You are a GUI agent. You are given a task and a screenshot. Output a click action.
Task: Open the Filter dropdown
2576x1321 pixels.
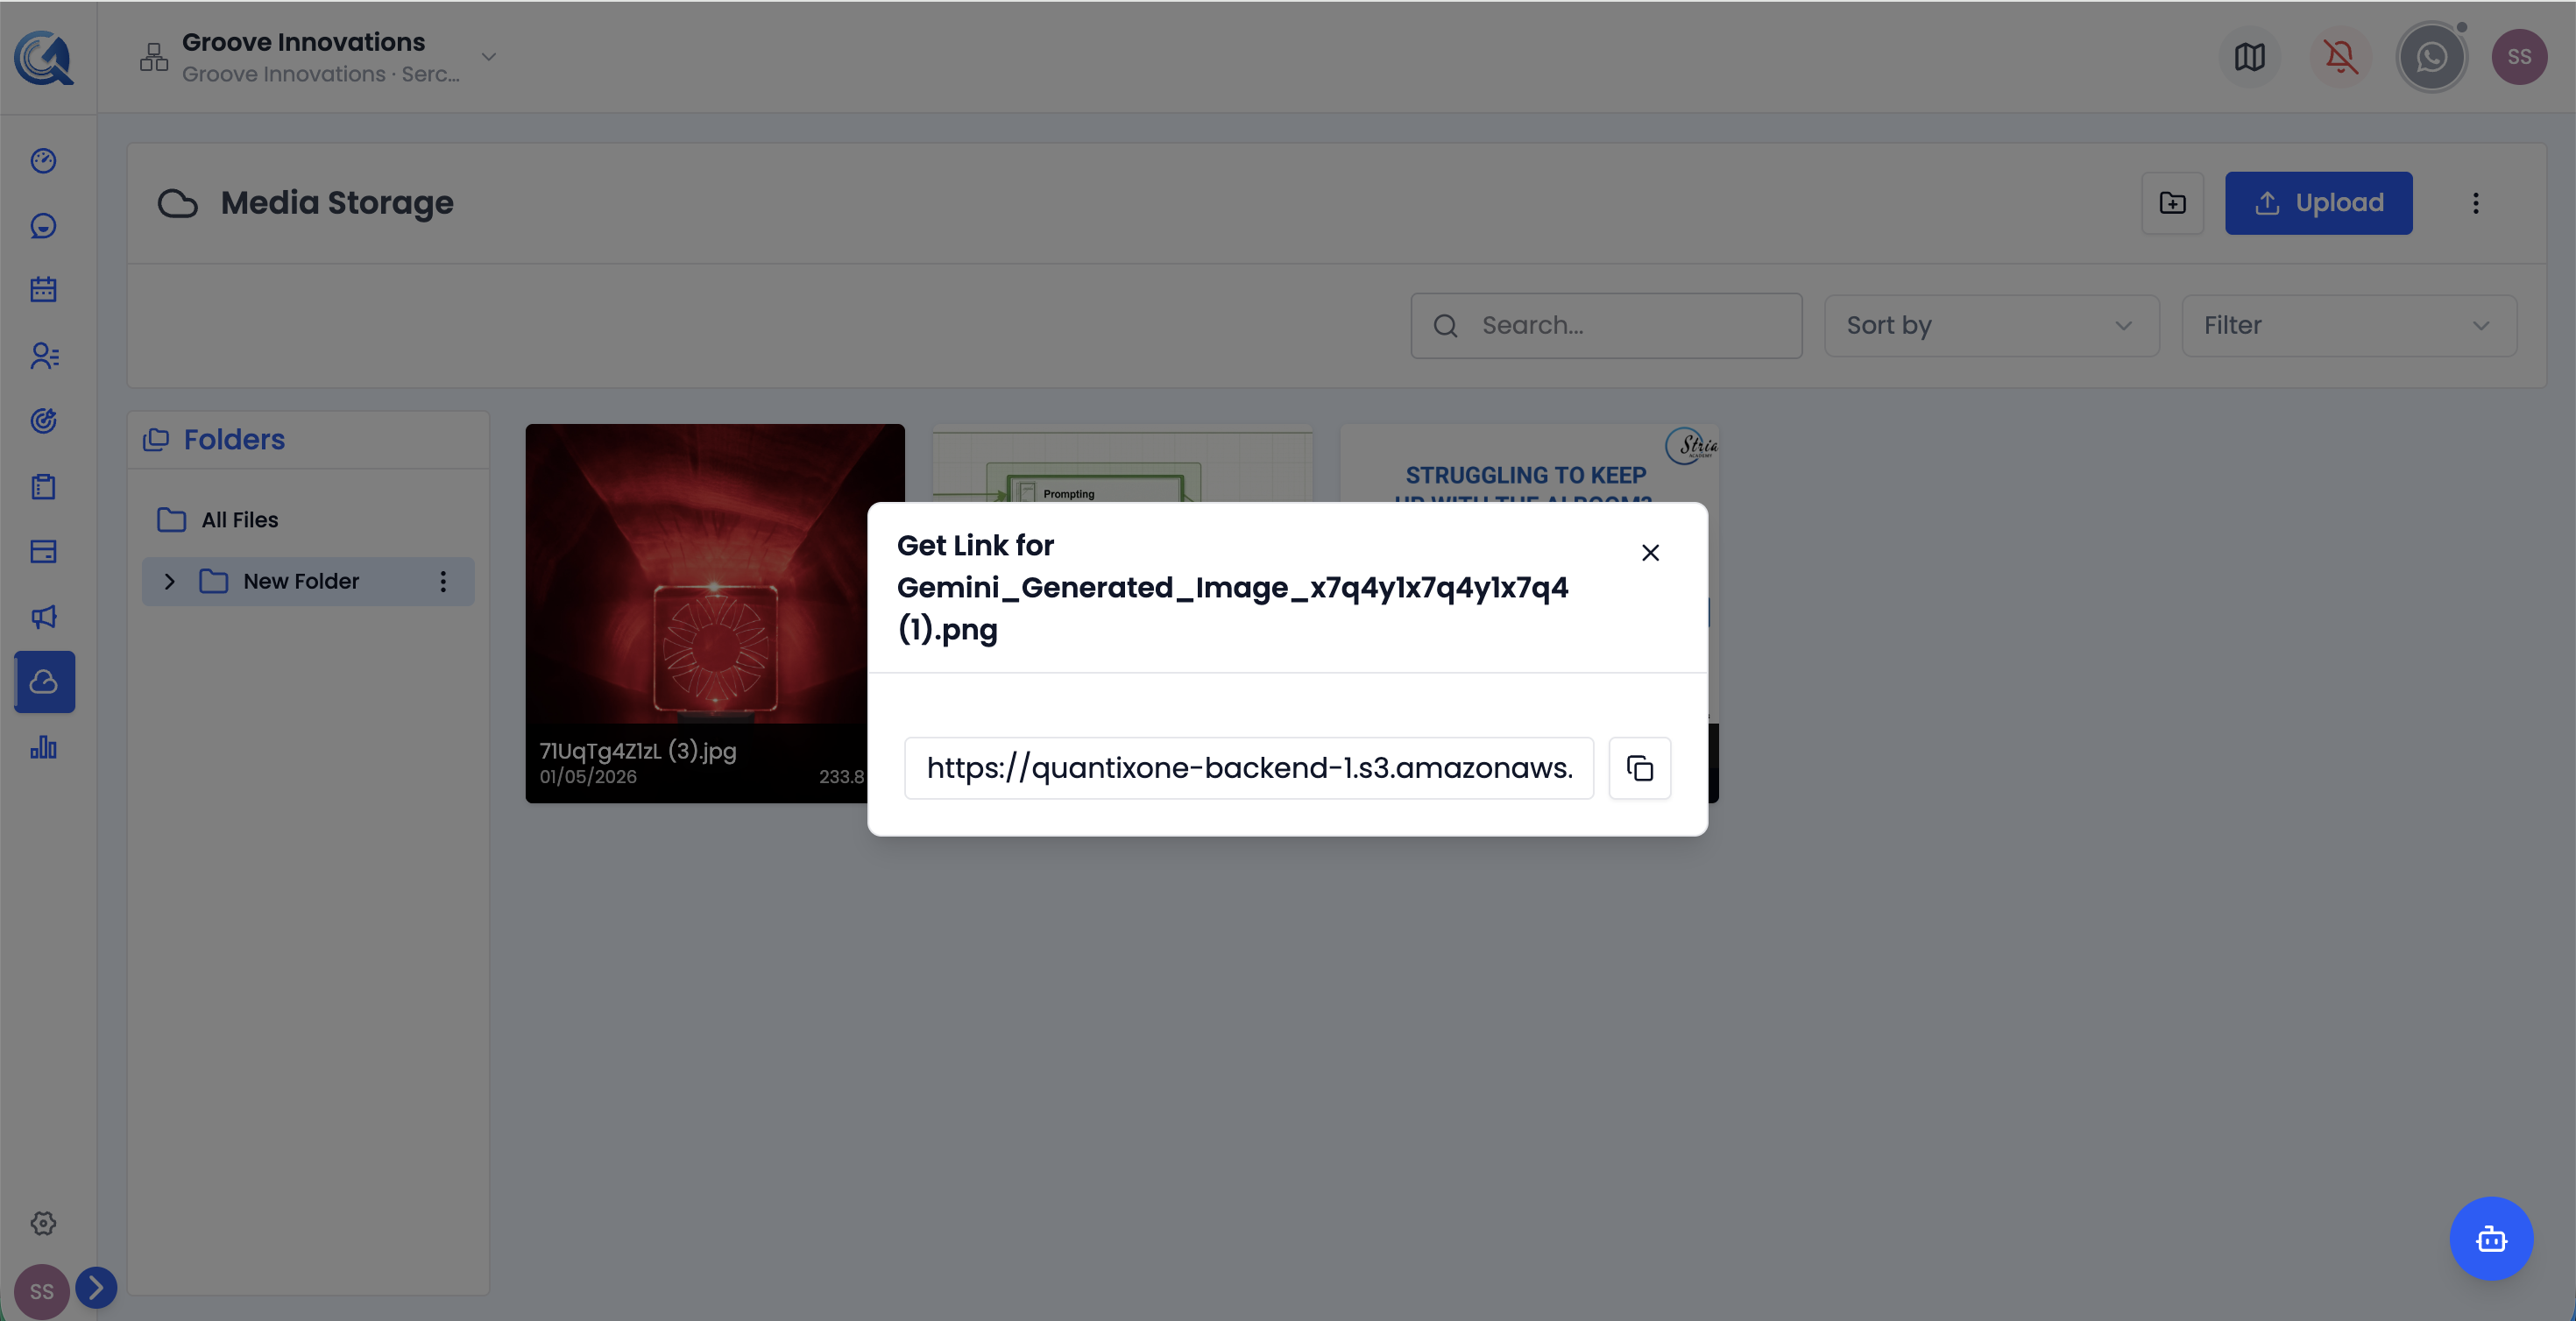(2348, 325)
